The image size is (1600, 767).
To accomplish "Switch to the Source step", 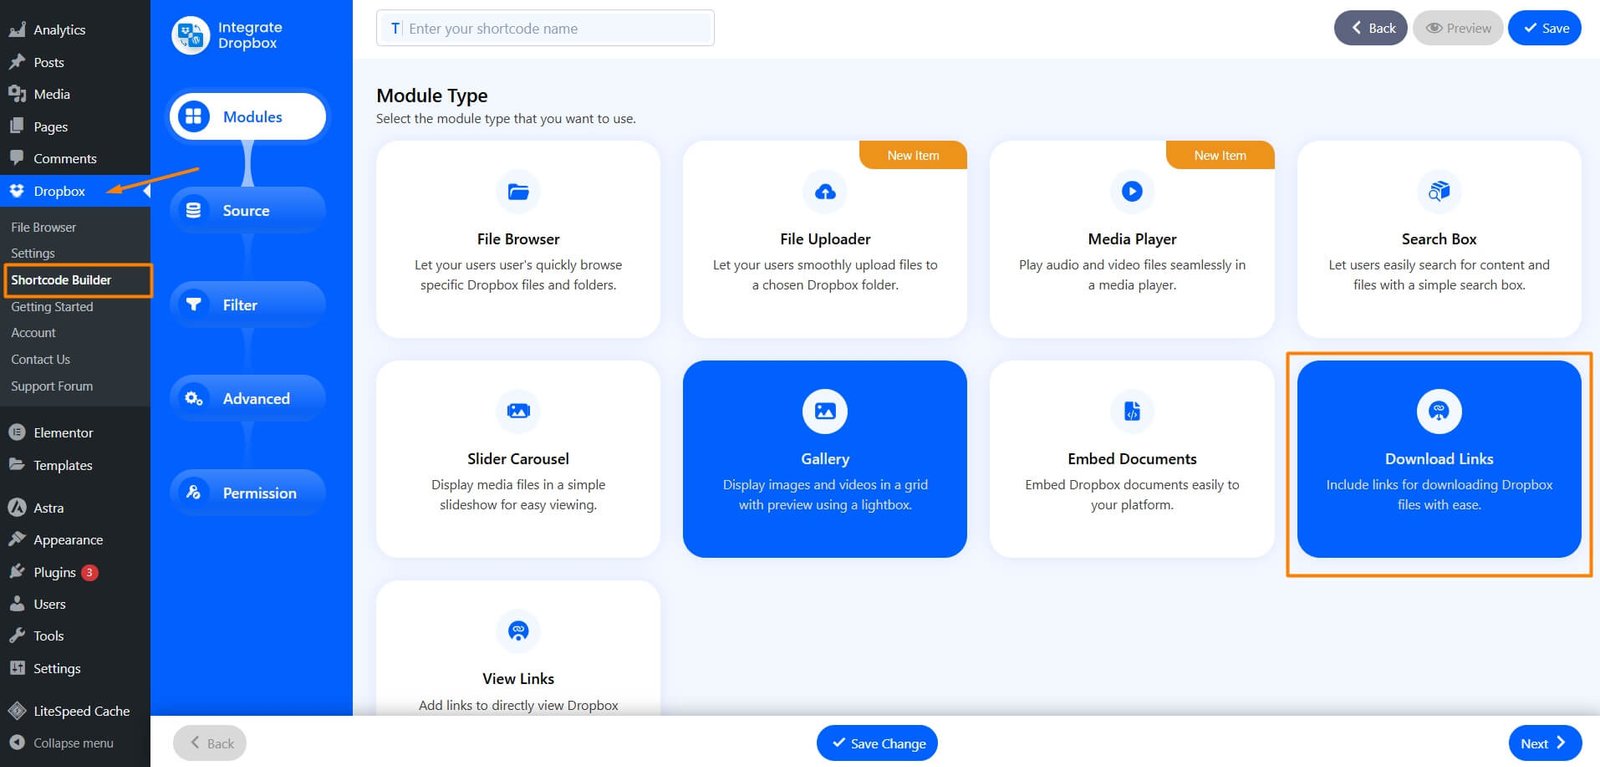I will pyautogui.click(x=247, y=210).
